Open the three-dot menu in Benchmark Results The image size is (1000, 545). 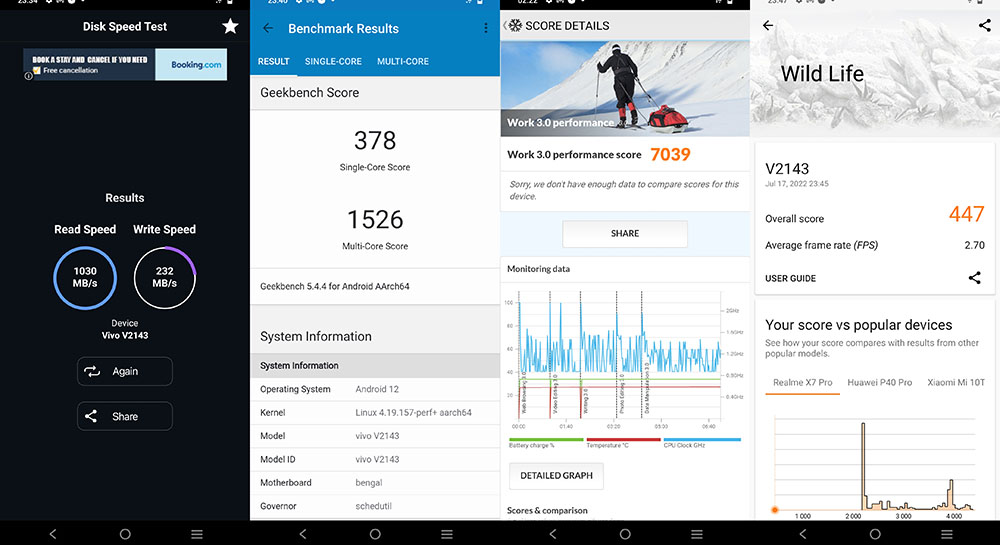pyautogui.click(x=485, y=28)
